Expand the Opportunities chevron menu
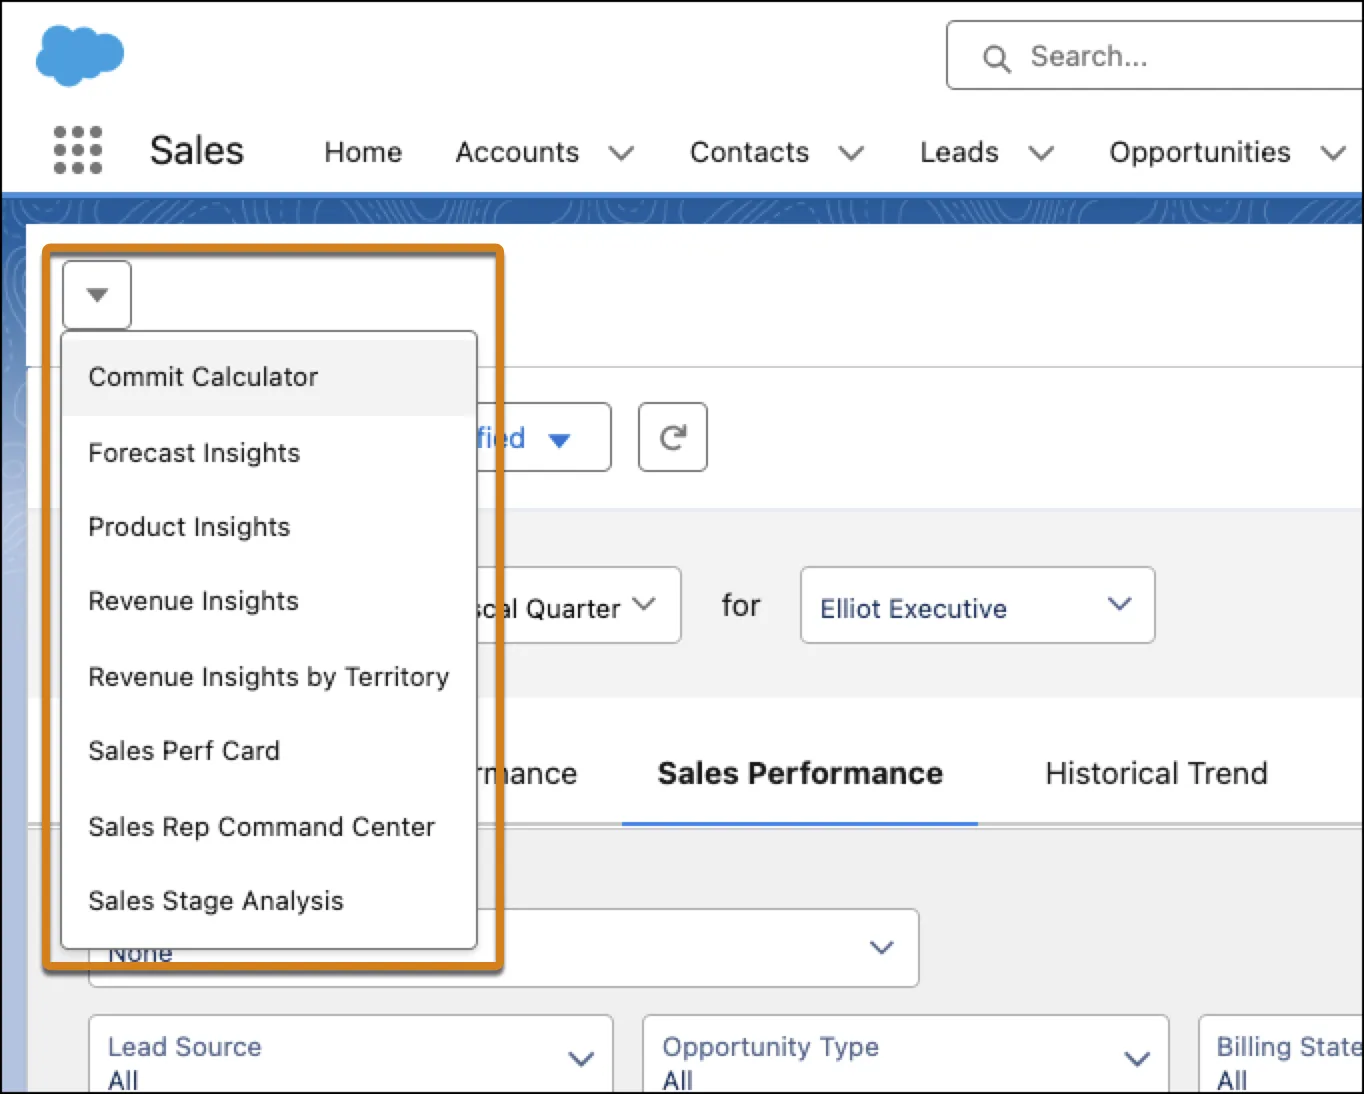The height and width of the screenshot is (1094, 1364). point(1332,153)
